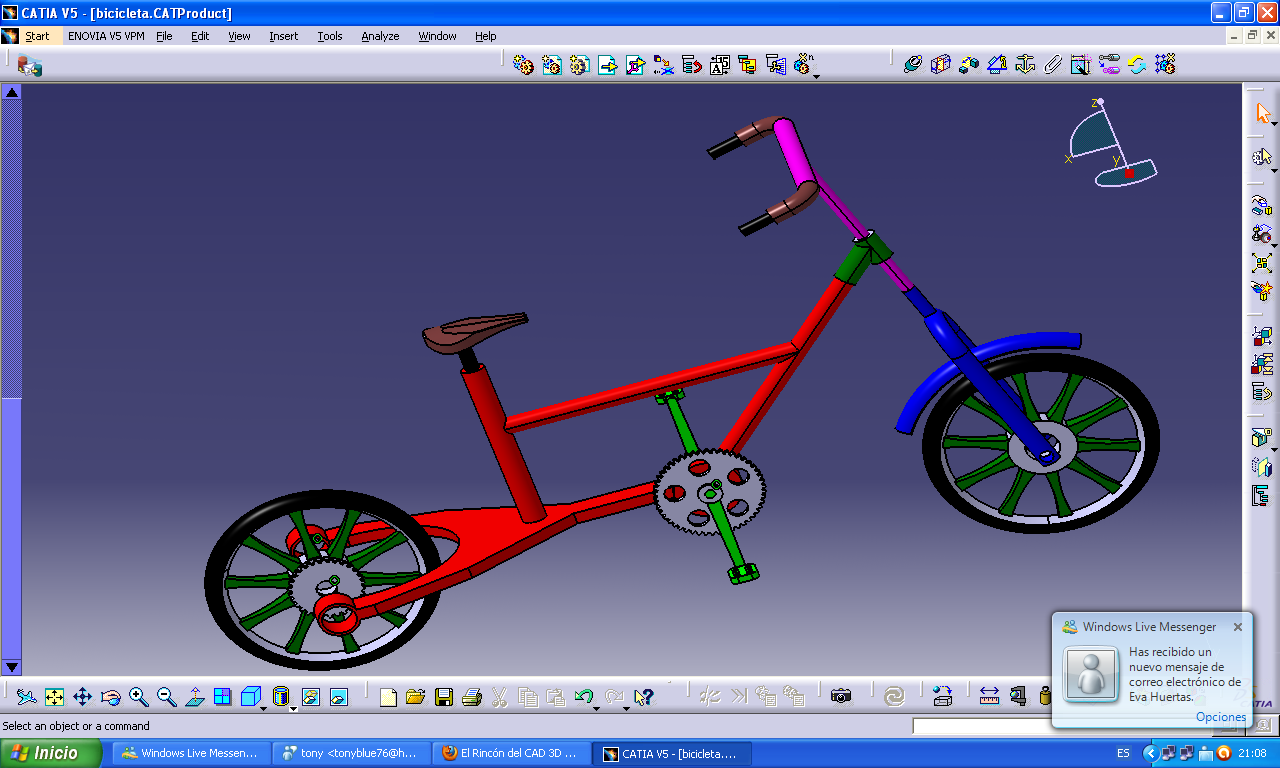Select the Pan view tool
The width and height of the screenshot is (1280, 768).
pos(83,696)
